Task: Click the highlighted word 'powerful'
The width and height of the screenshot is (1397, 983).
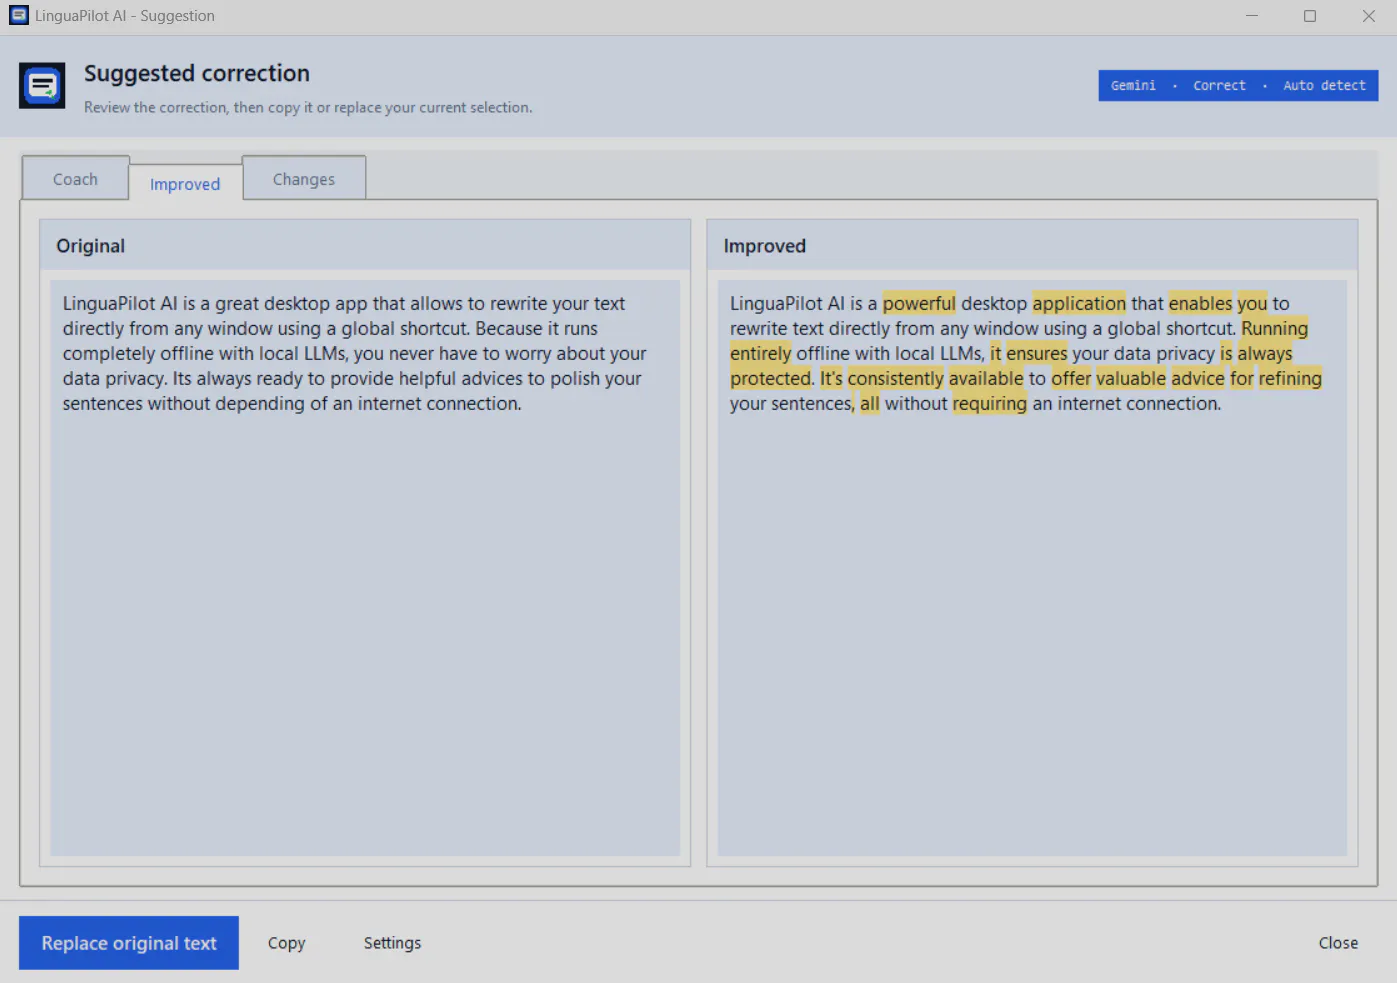Action: pyautogui.click(x=919, y=303)
